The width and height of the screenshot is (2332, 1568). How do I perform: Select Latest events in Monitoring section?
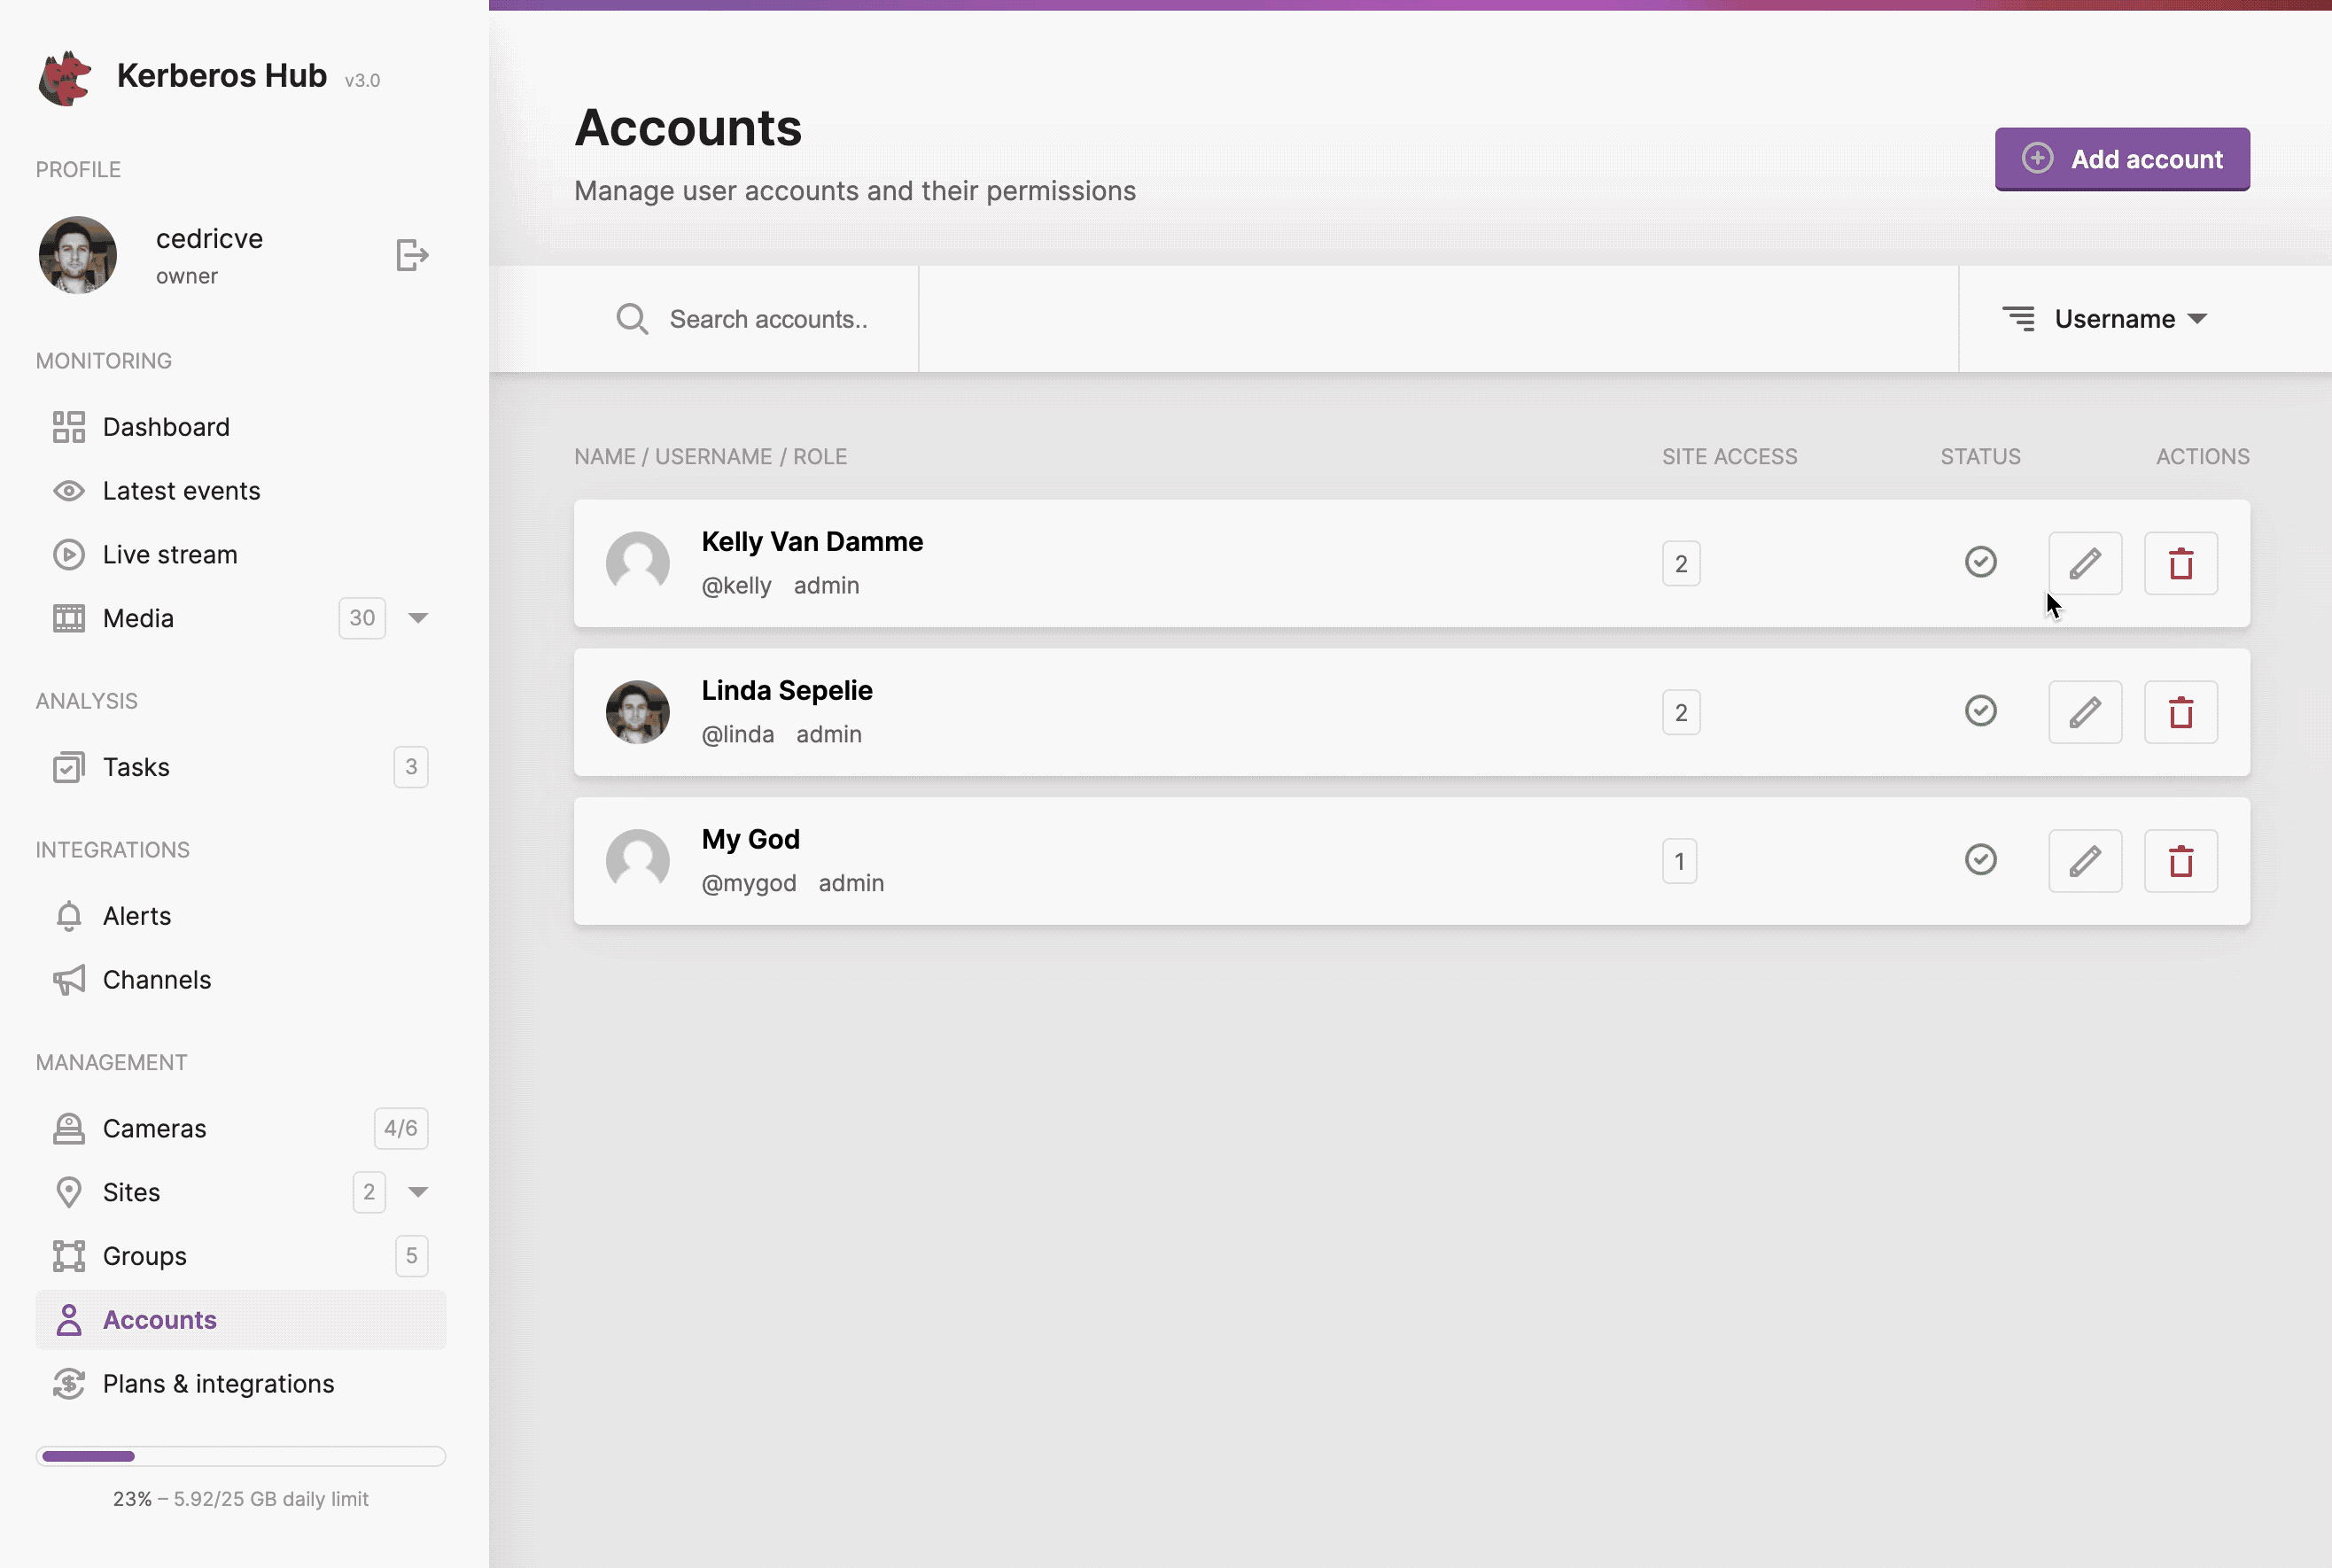tap(182, 491)
